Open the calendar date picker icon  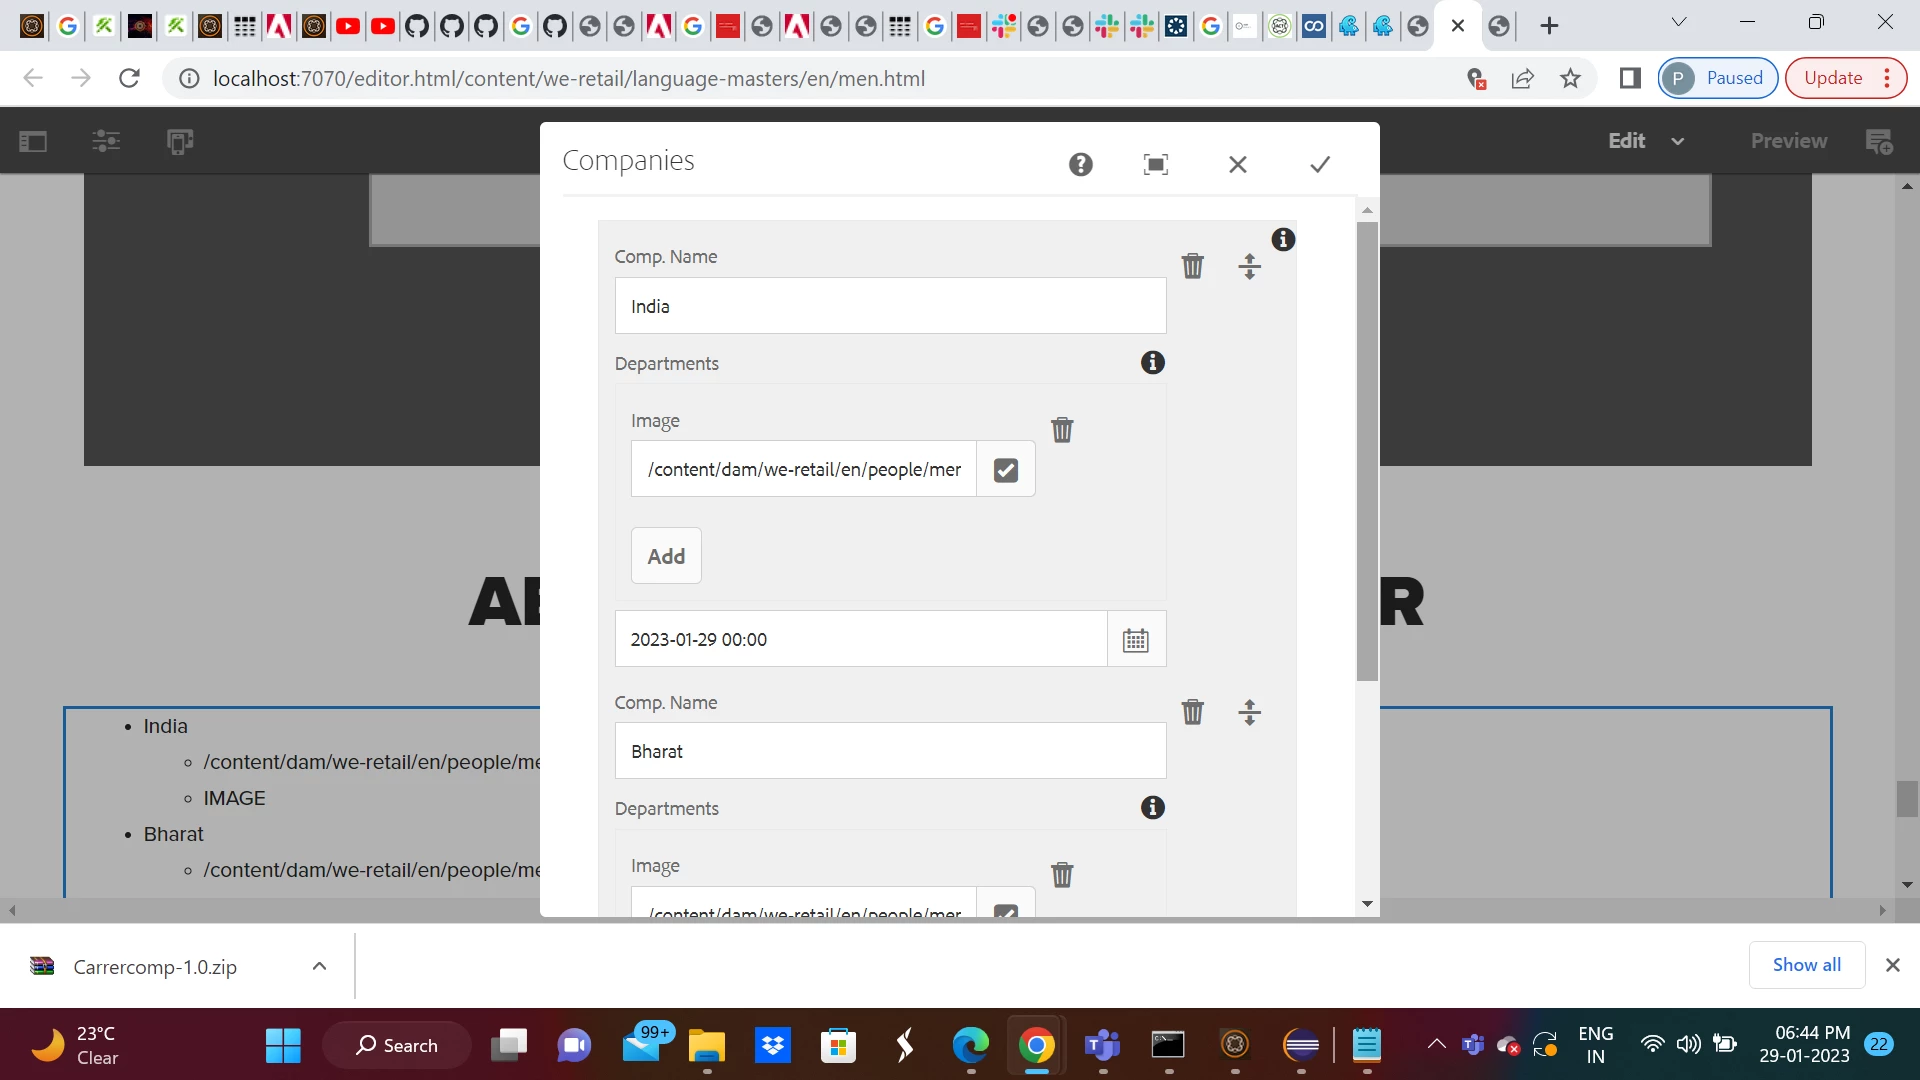[1135, 640]
